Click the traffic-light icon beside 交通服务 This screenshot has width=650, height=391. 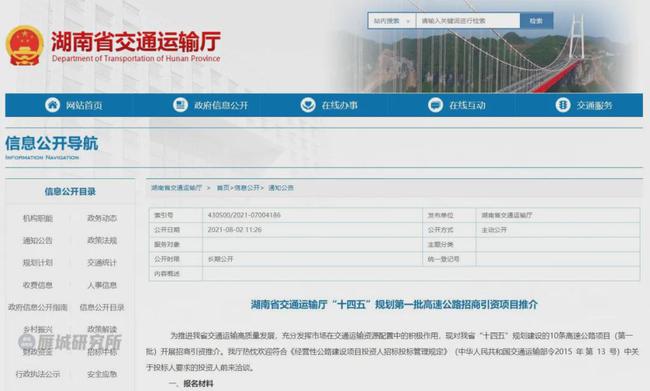(x=563, y=105)
